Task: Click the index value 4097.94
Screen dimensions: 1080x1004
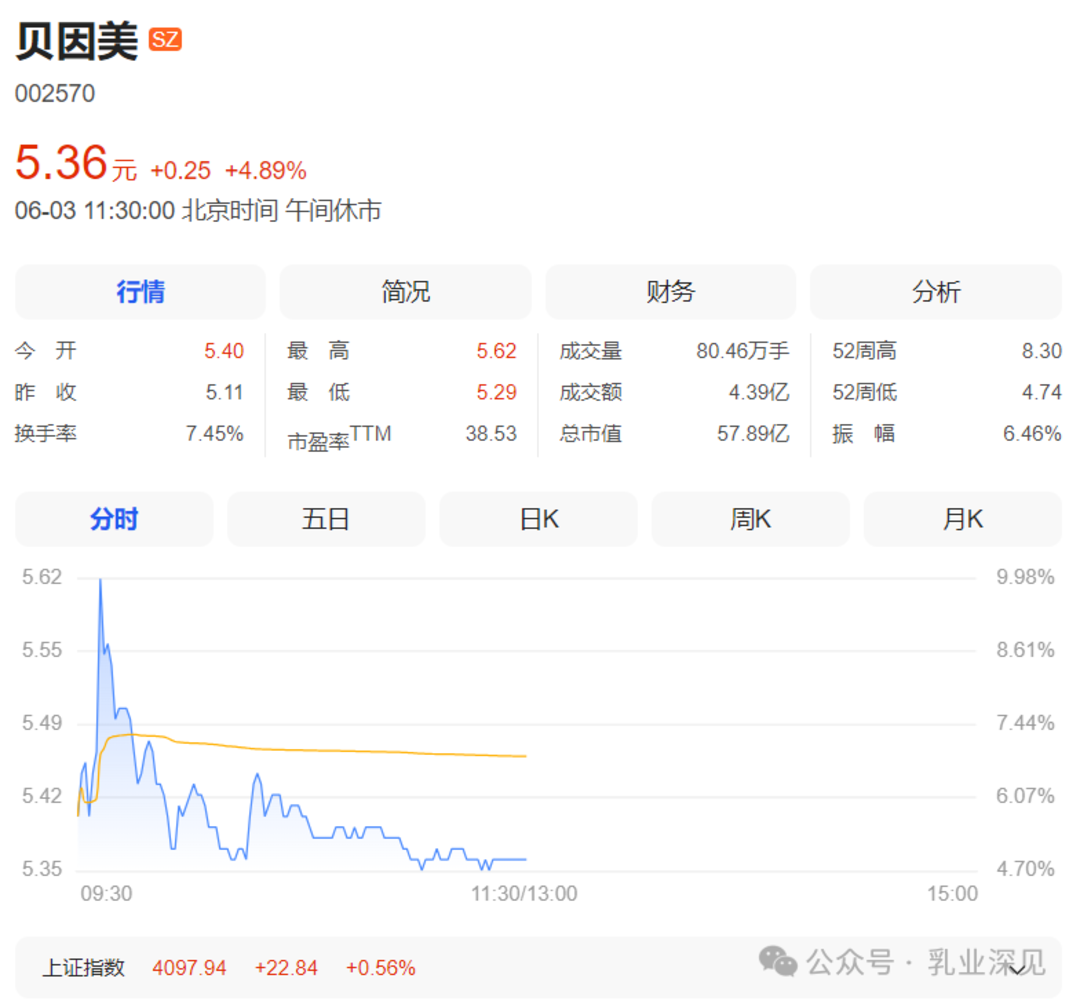Action: pyautogui.click(x=189, y=968)
